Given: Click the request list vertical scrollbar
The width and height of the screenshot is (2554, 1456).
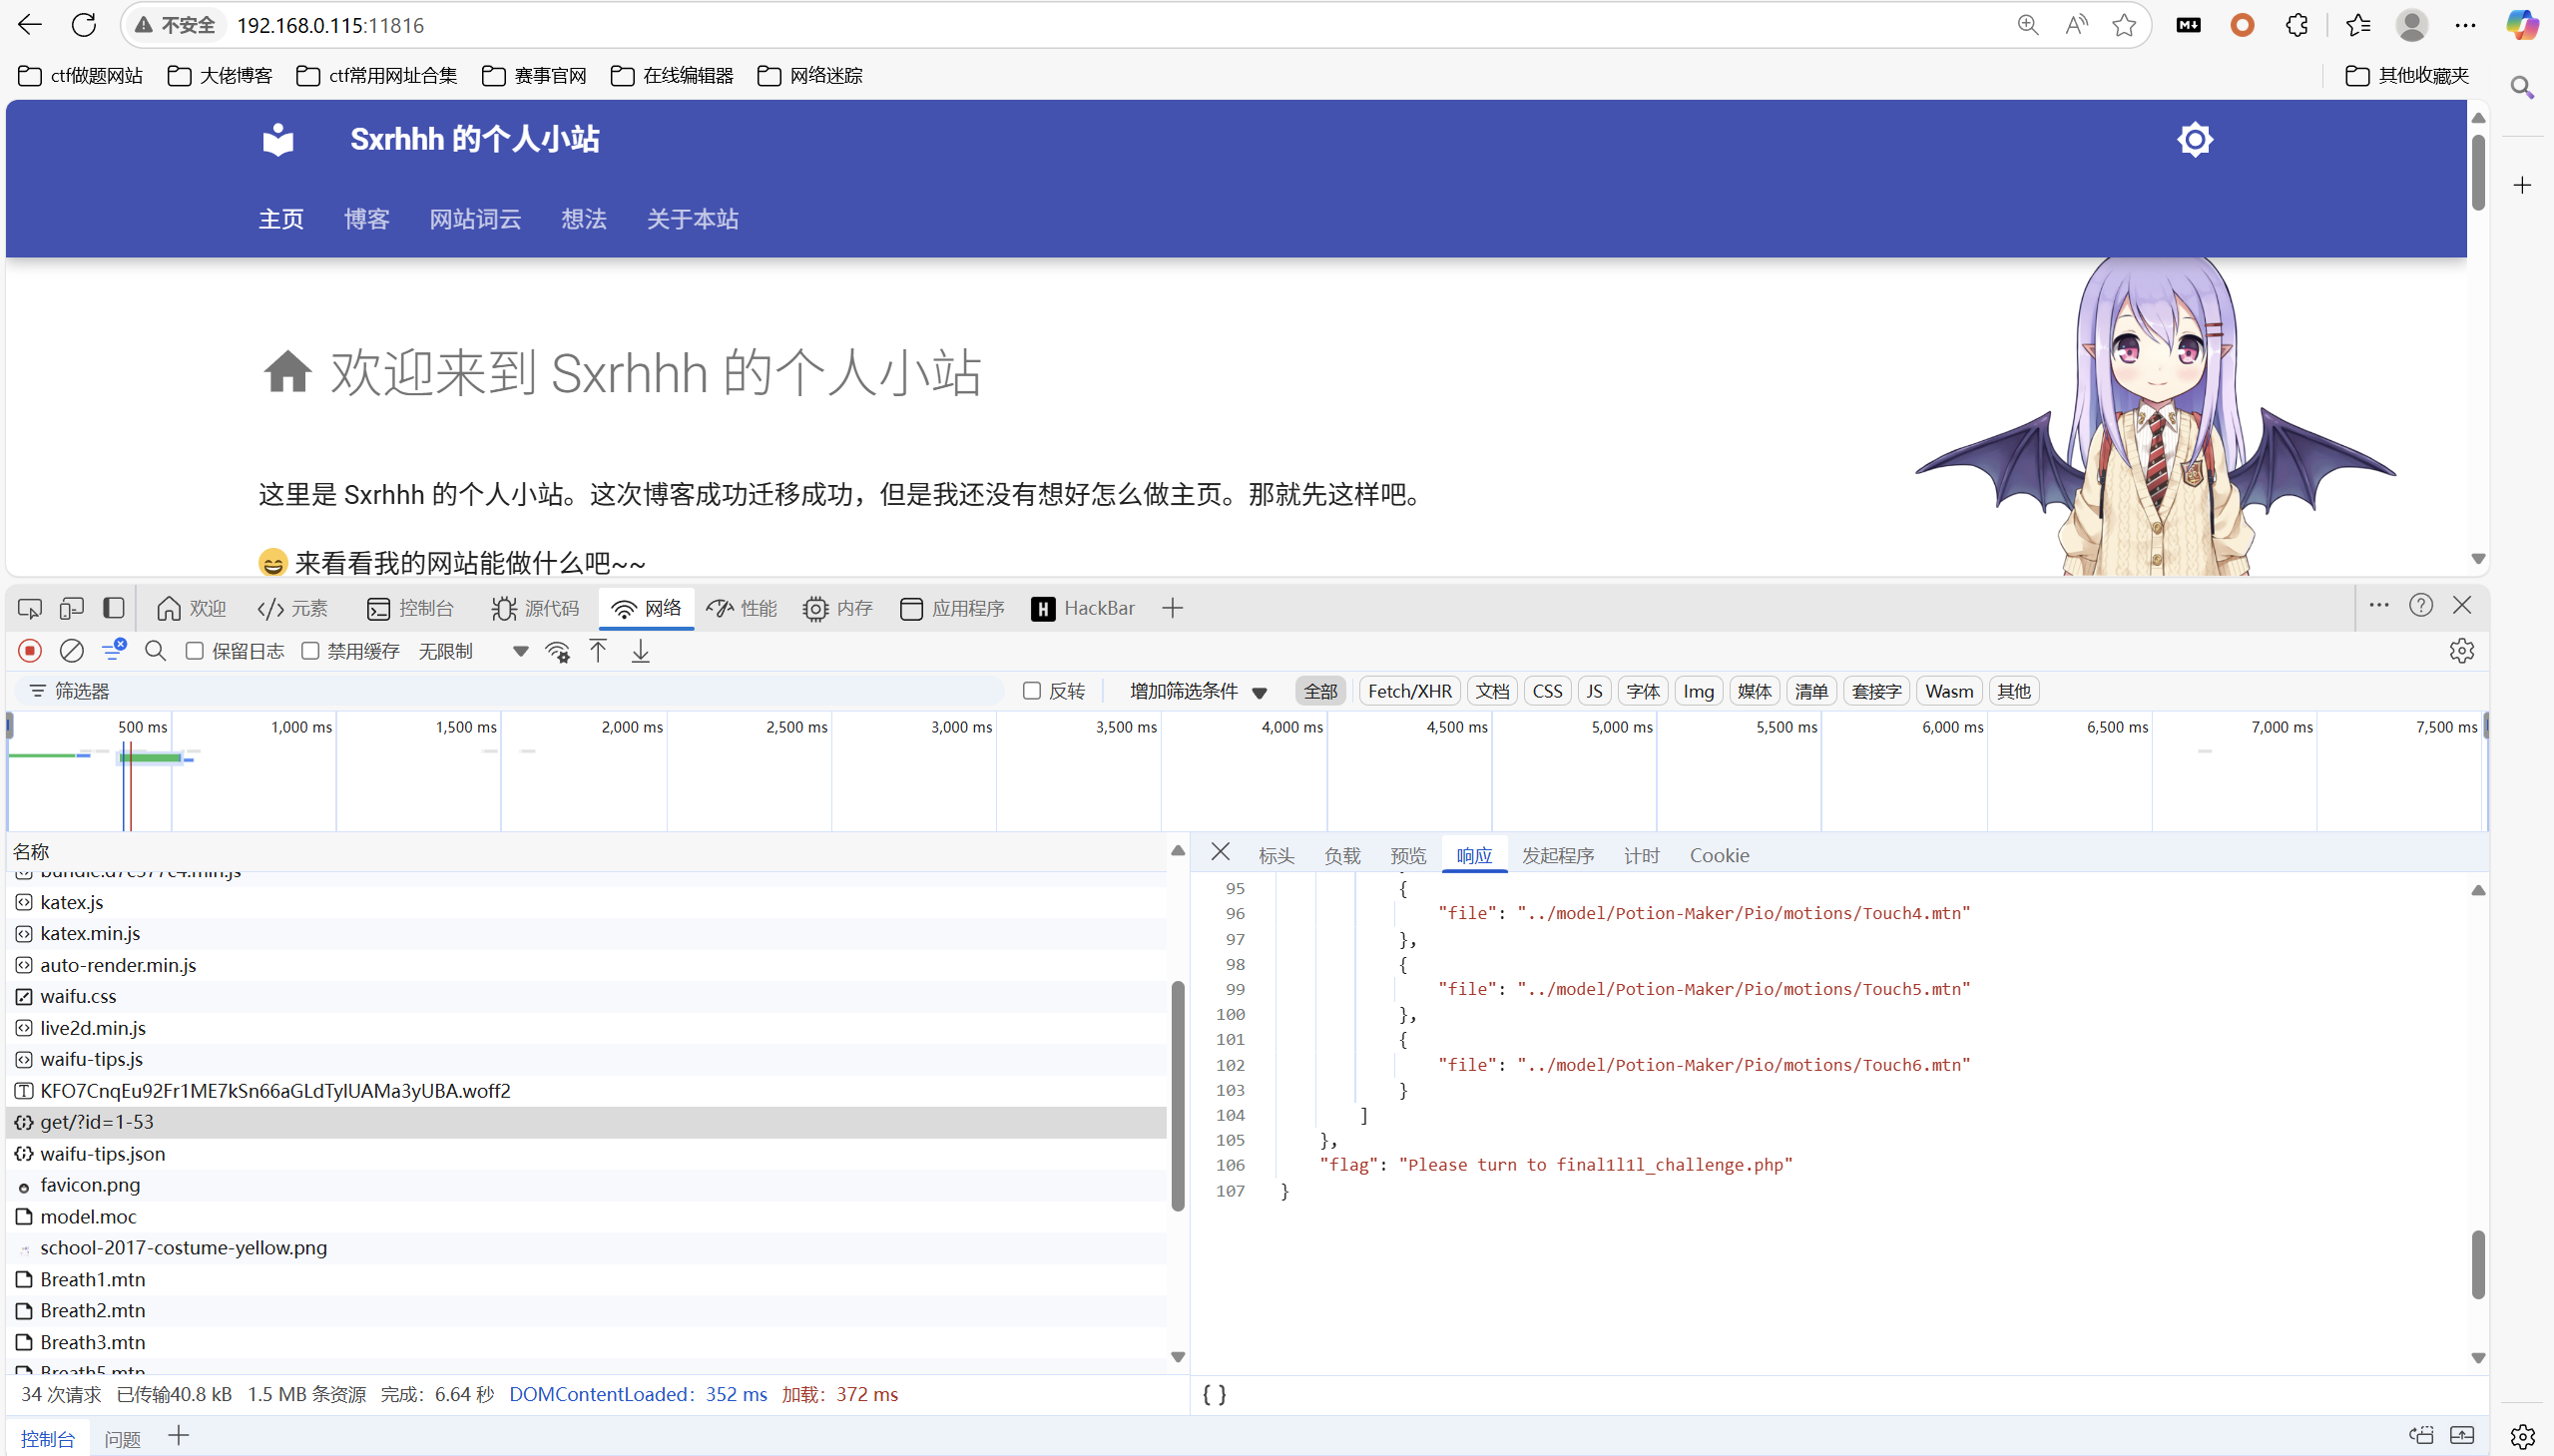Looking at the screenshot, I should pos(1178,1095).
